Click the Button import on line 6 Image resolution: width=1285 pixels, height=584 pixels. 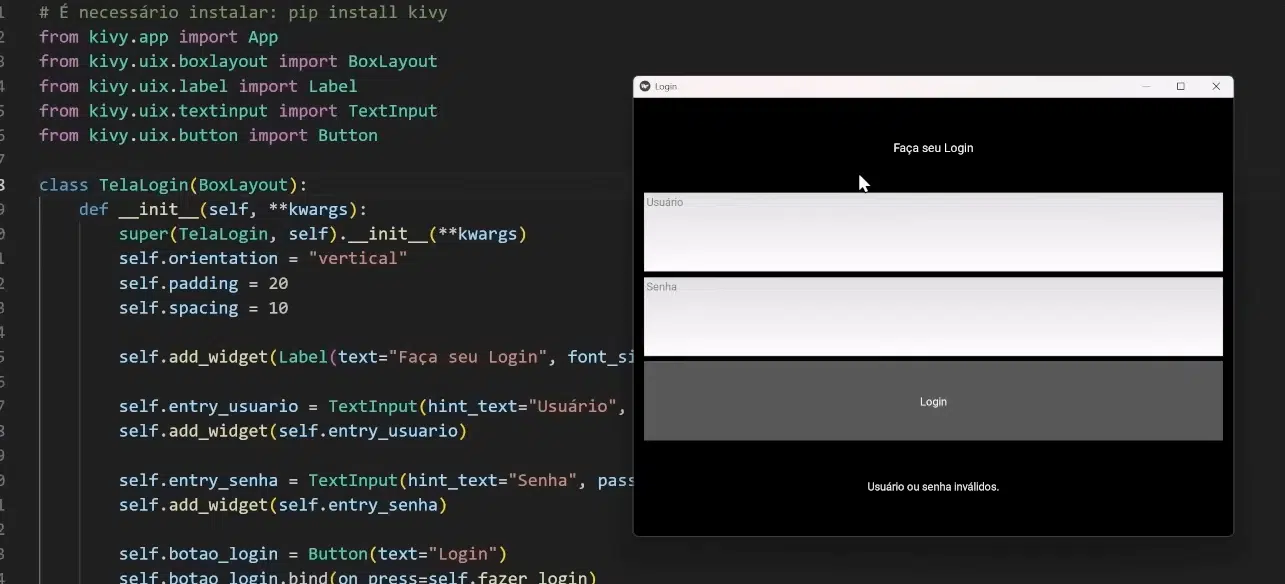[x=347, y=135]
